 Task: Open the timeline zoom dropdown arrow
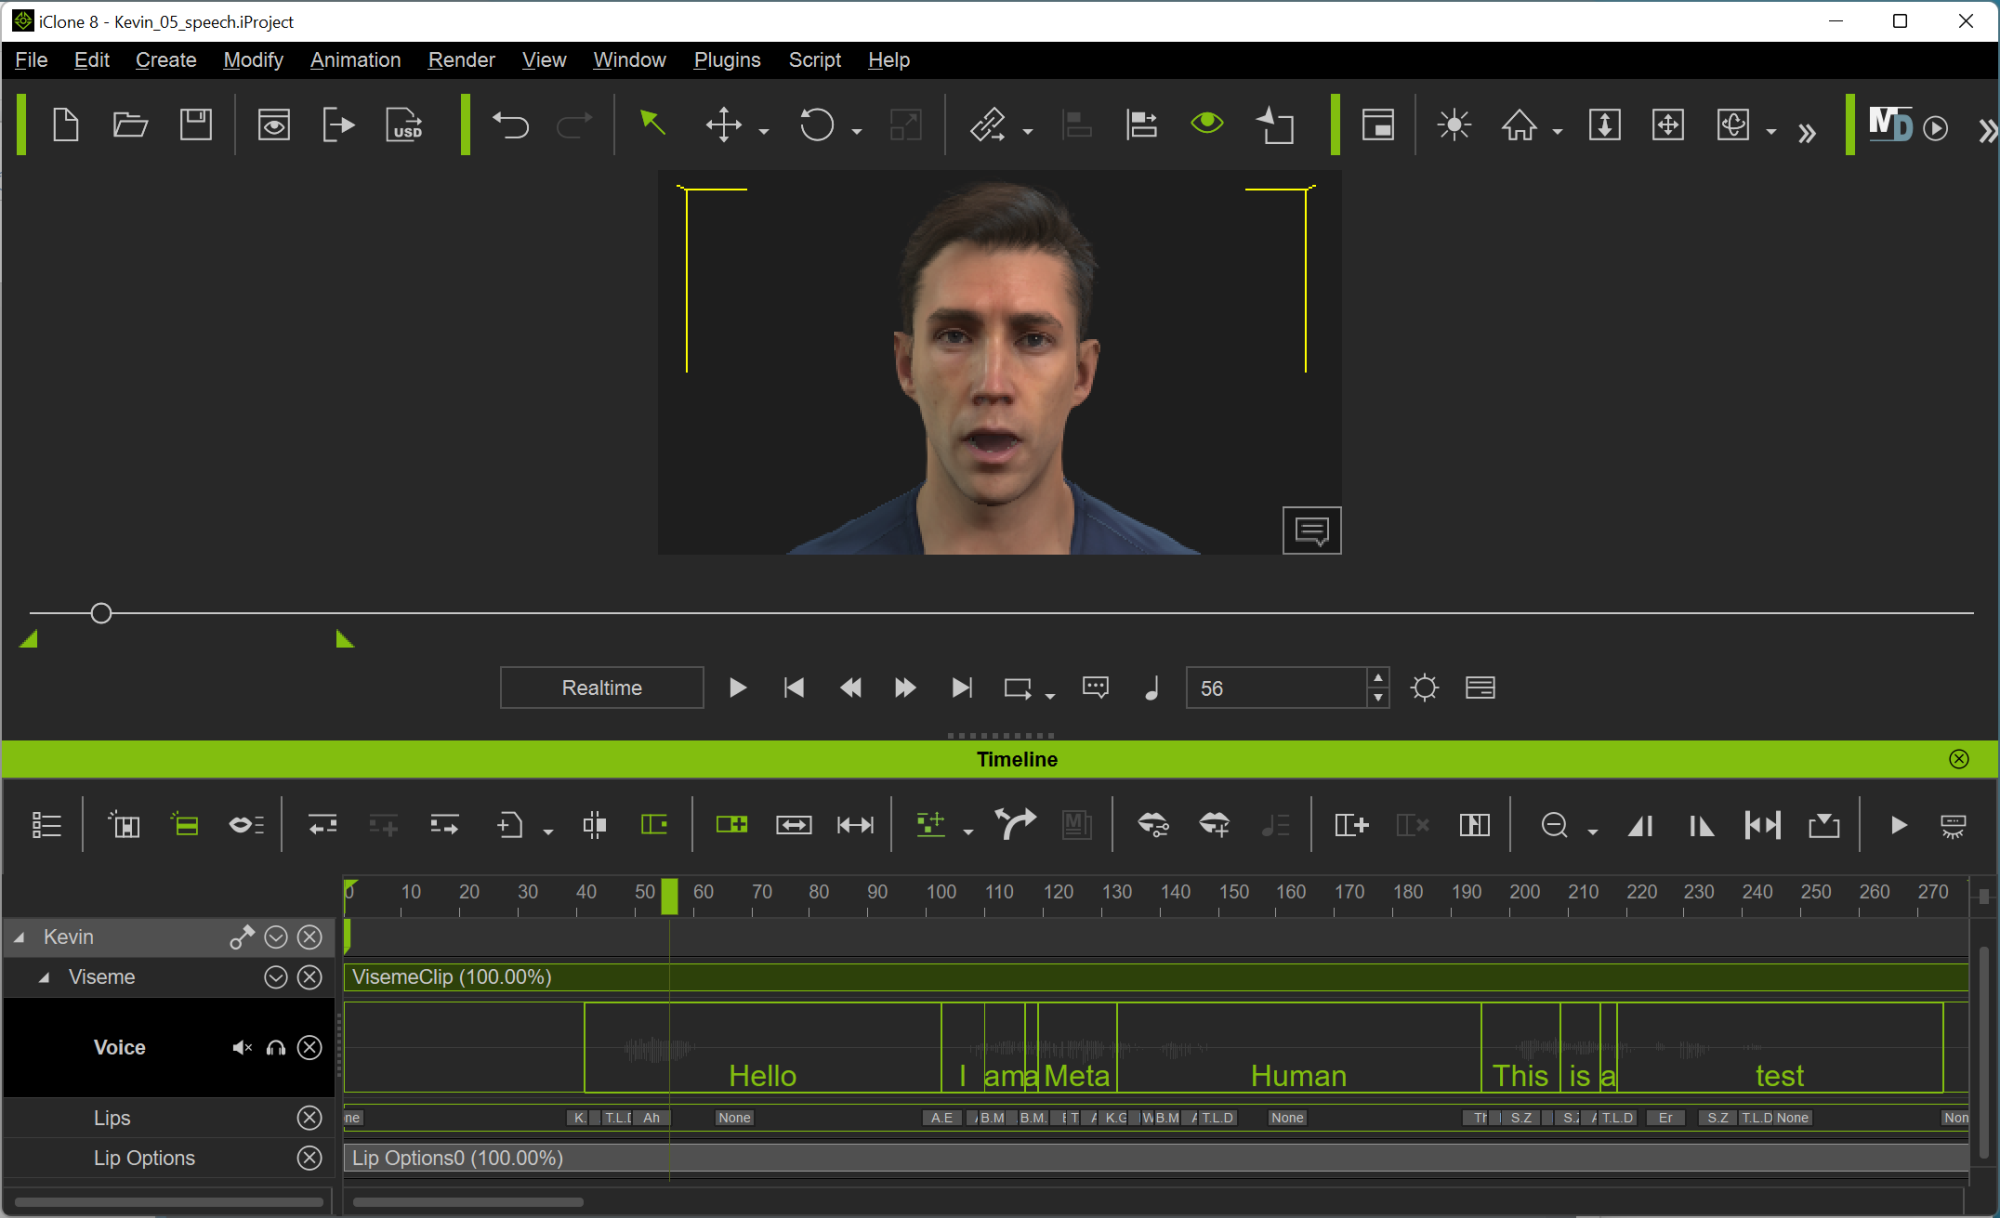coord(1593,832)
